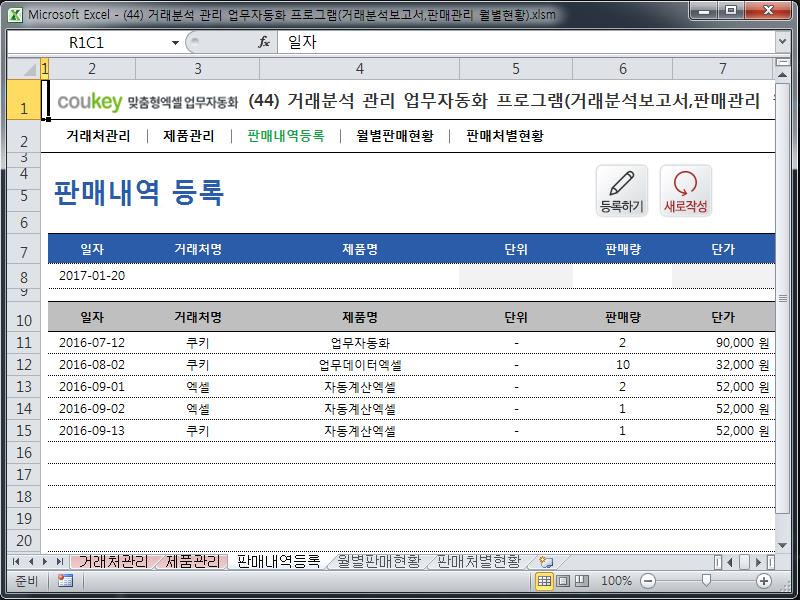
Task: Click the cell 90,000 원
Action: coord(723,343)
